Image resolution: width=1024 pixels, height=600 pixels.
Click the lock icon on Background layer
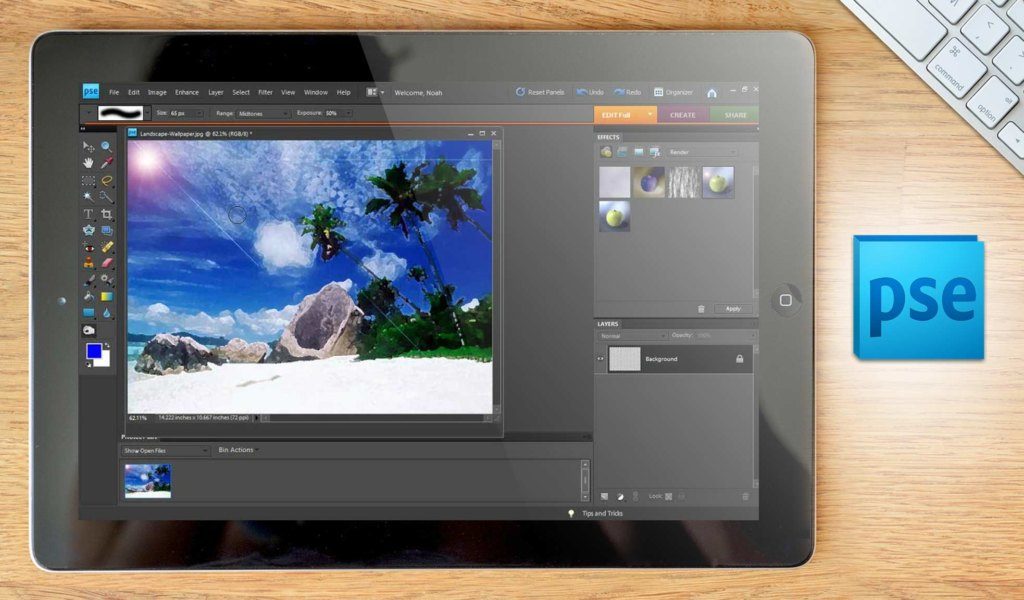click(x=739, y=358)
